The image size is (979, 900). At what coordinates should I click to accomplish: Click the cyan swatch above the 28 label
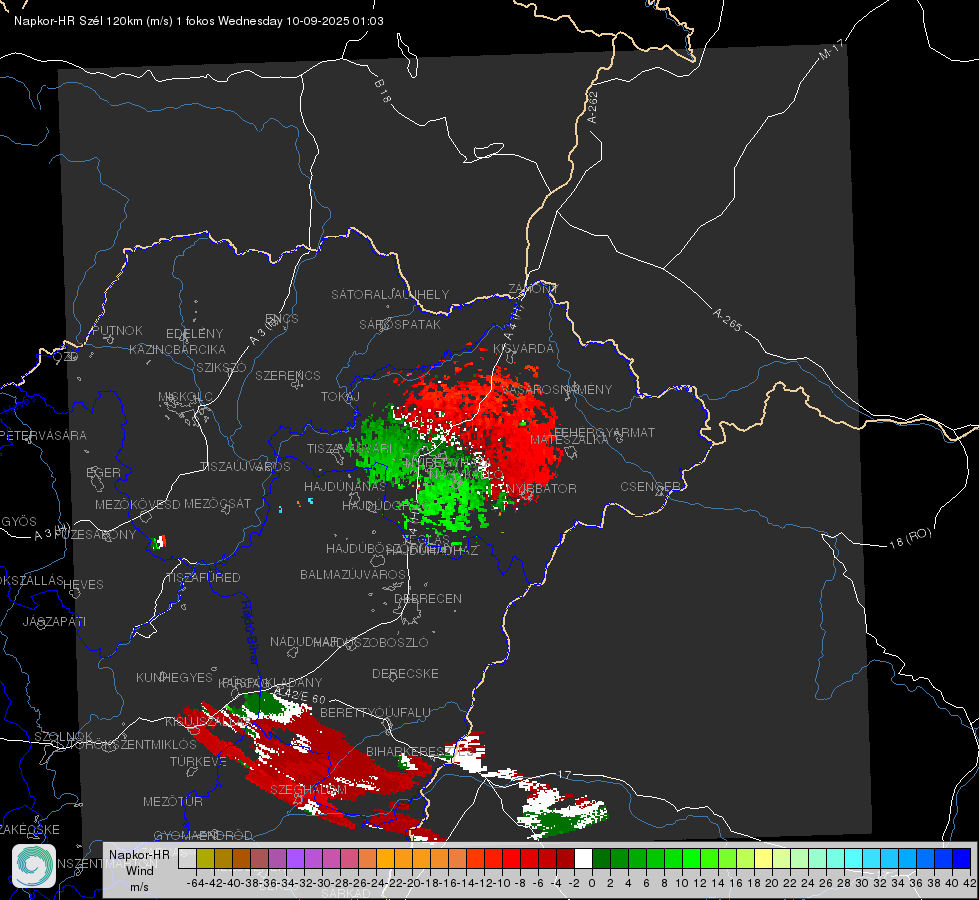point(854,858)
